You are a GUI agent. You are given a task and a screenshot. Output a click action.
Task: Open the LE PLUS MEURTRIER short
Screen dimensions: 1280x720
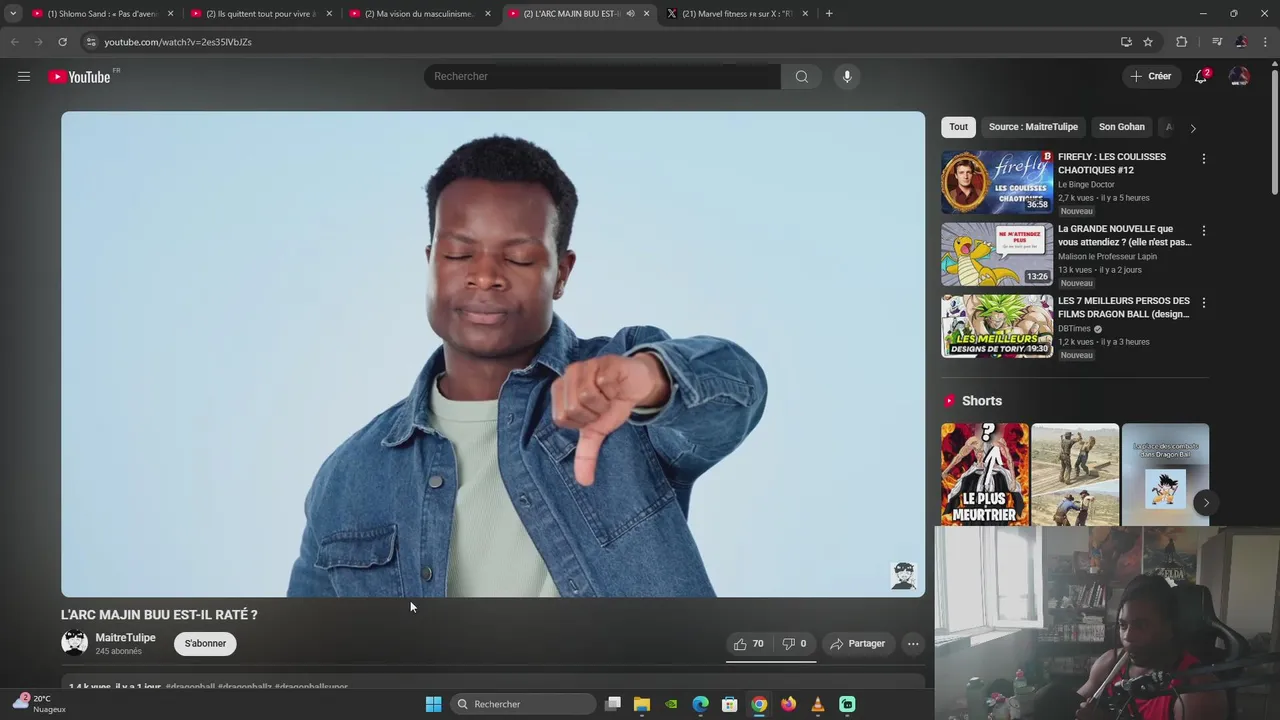click(985, 474)
